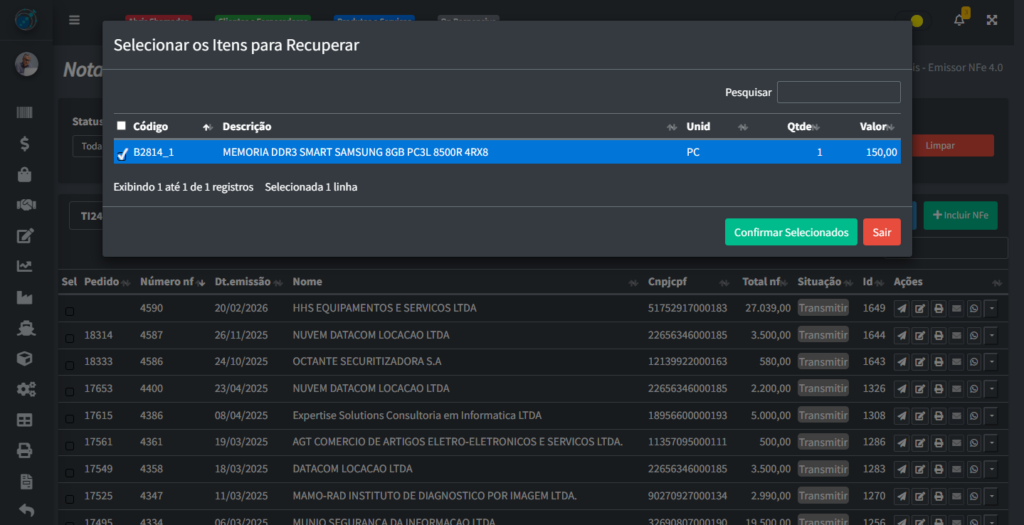Click the factory icon in the sidebar

click(x=25, y=297)
